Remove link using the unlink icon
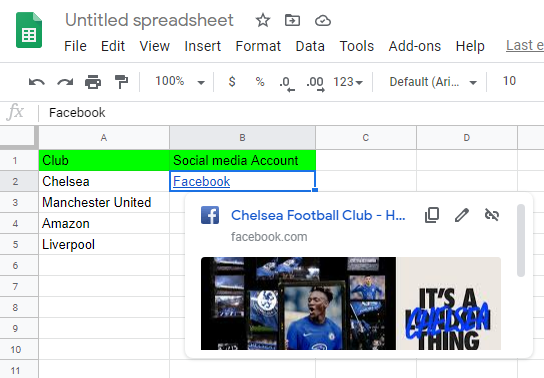This screenshot has width=544, height=378. [492, 215]
